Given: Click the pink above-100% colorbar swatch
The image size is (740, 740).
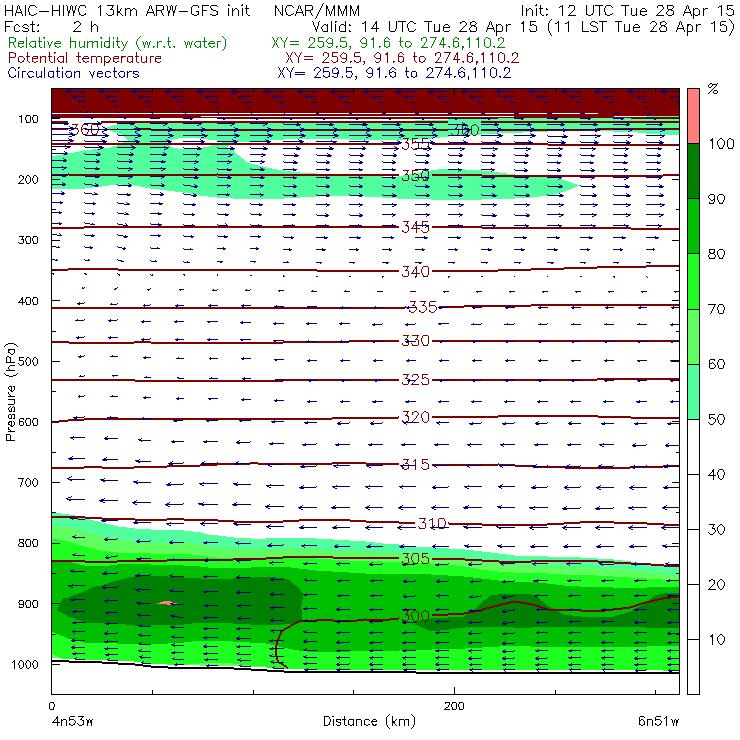Looking at the screenshot, I should (693, 116).
